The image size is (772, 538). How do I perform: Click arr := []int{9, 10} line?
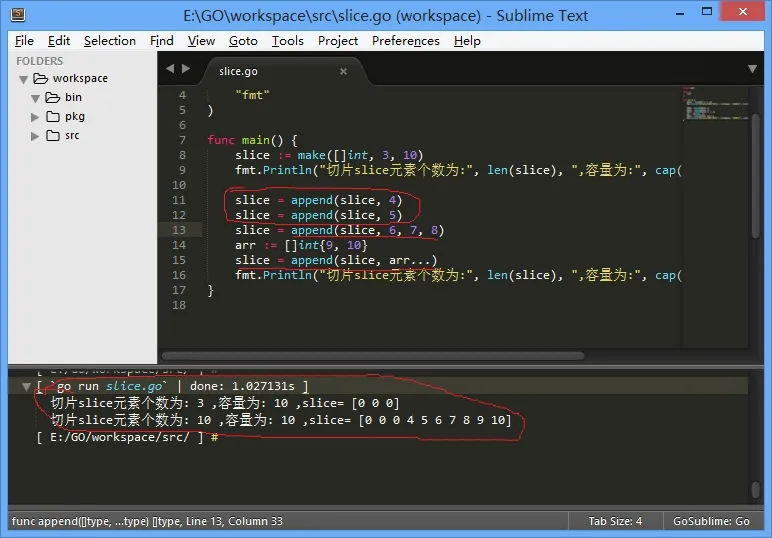pos(301,245)
